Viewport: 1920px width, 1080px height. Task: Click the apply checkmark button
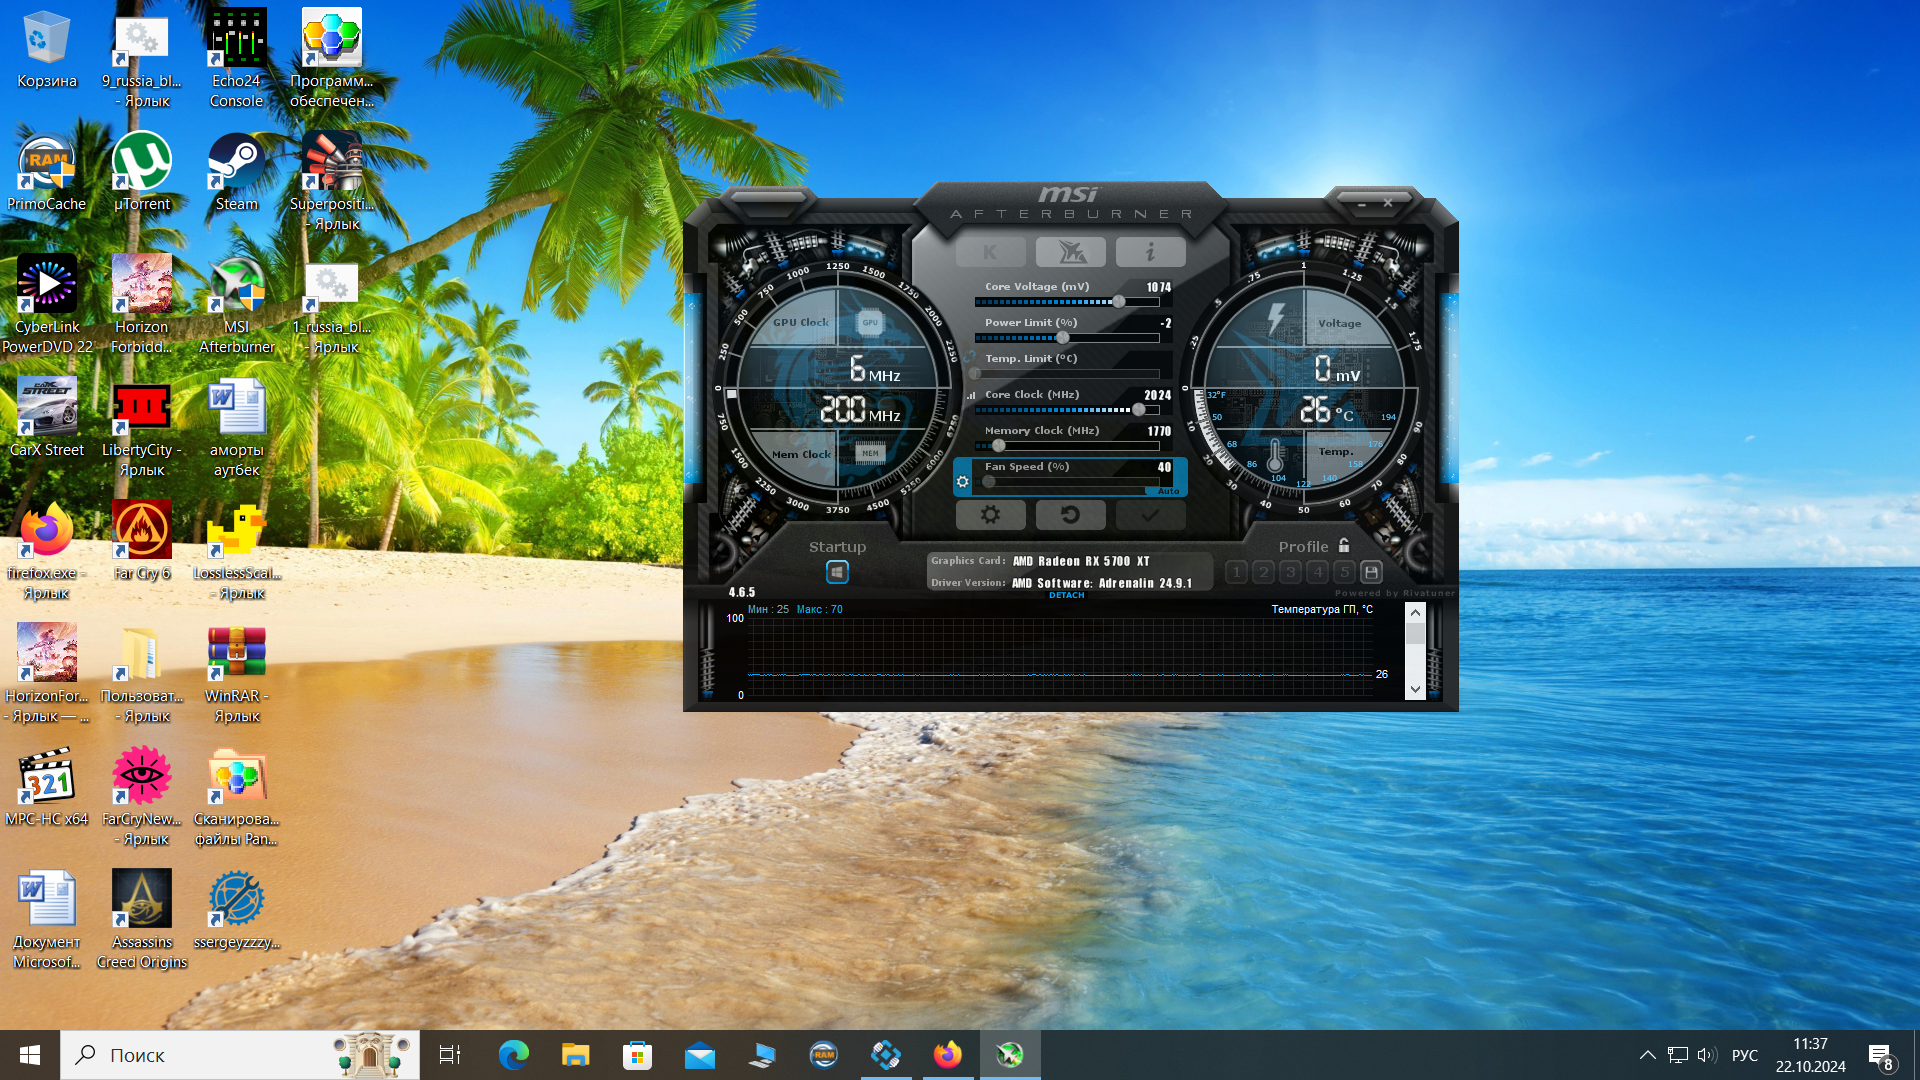pos(1150,515)
